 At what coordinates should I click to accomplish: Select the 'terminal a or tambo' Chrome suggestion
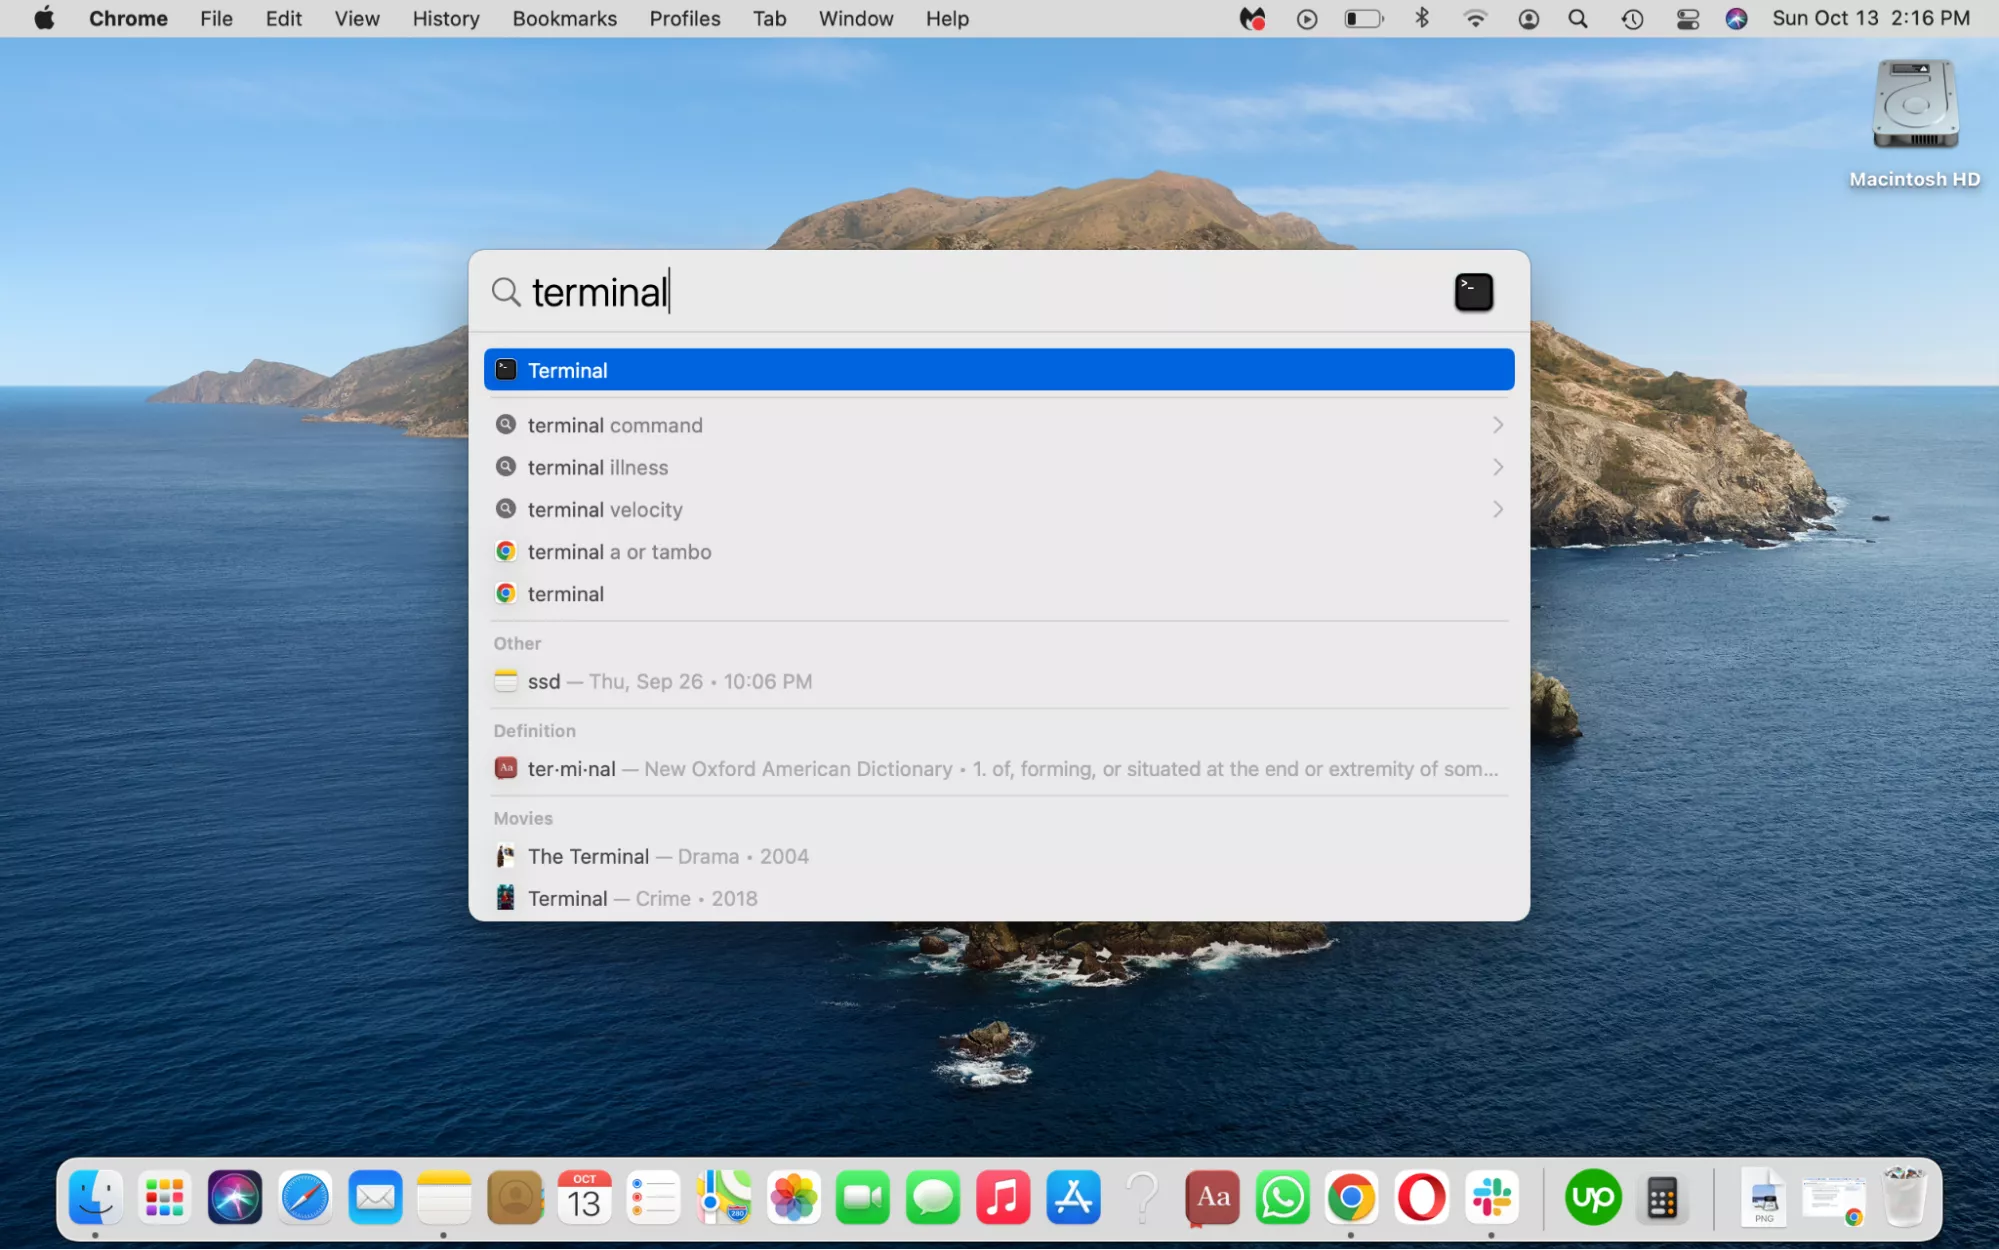coord(619,552)
